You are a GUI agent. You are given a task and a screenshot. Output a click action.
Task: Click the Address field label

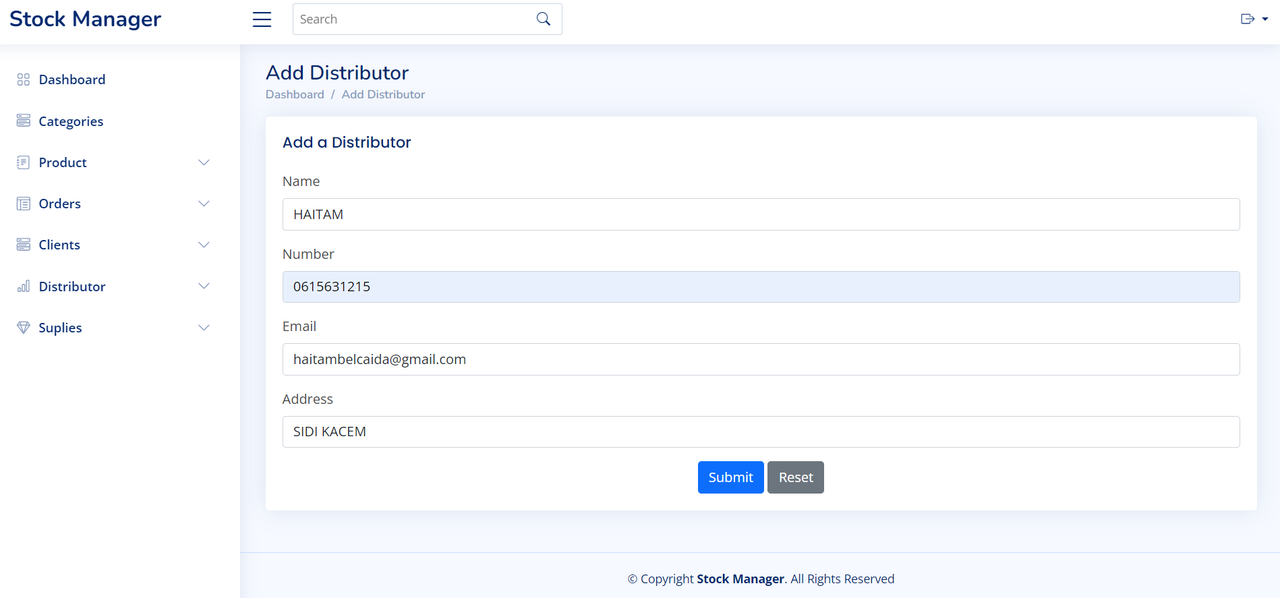[x=307, y=399]
